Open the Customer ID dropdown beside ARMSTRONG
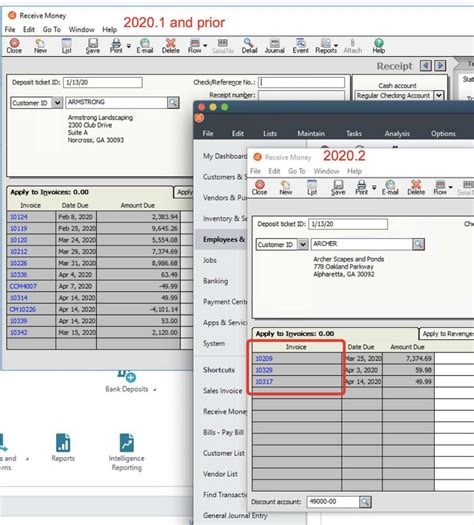 tap(58, 103)
